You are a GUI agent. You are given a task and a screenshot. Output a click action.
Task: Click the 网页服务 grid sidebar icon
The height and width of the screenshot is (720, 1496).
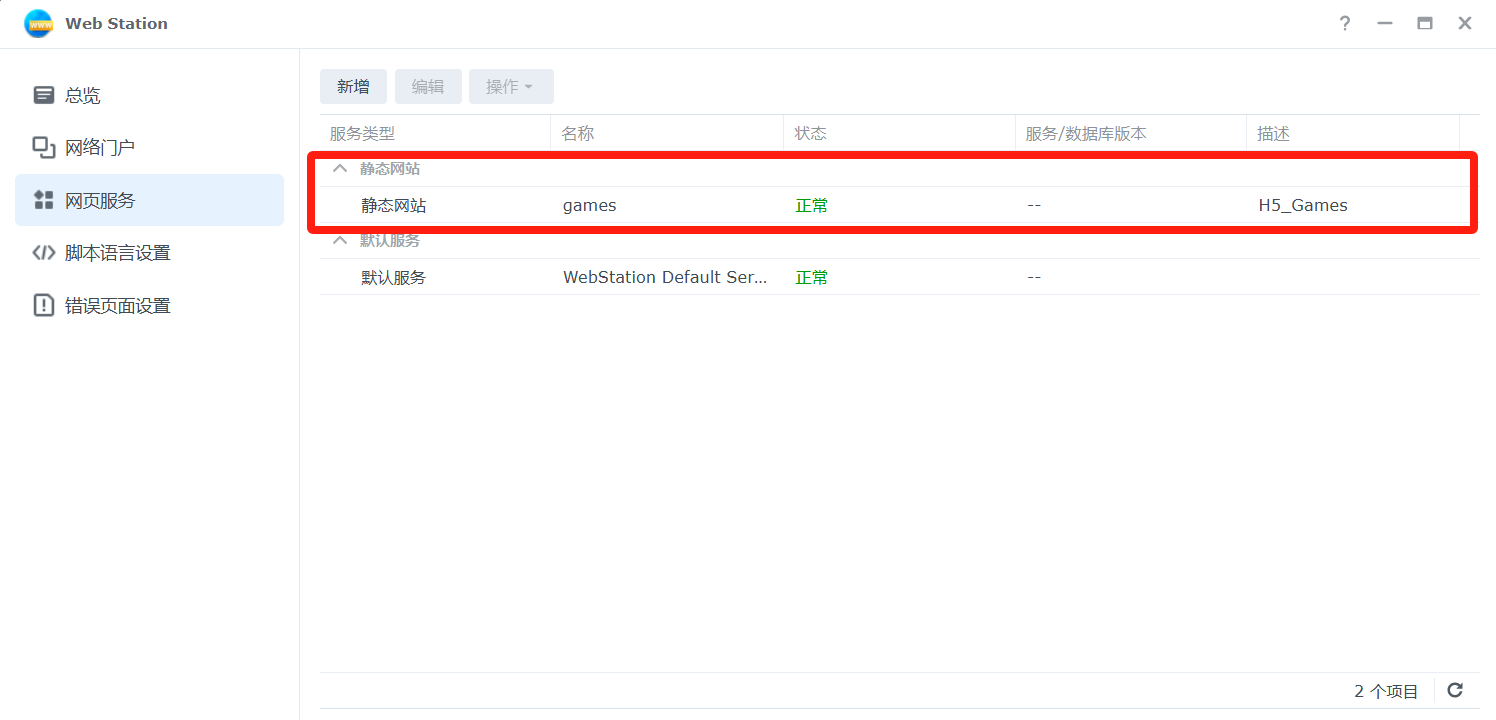(44, 200)
